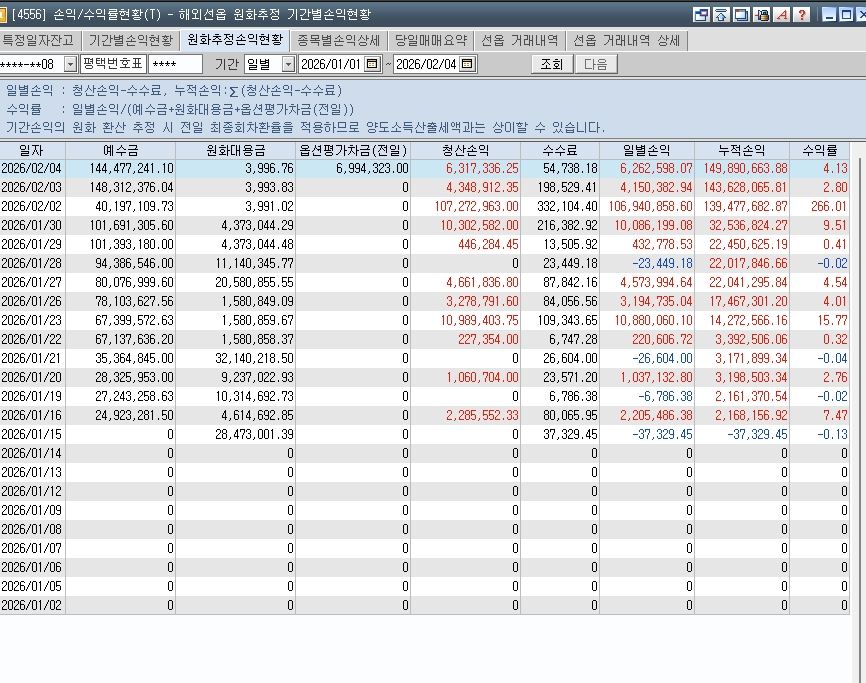Expand the account number dropdown
Viewport: 866px width, 683px height.
(x=70, y=64)
